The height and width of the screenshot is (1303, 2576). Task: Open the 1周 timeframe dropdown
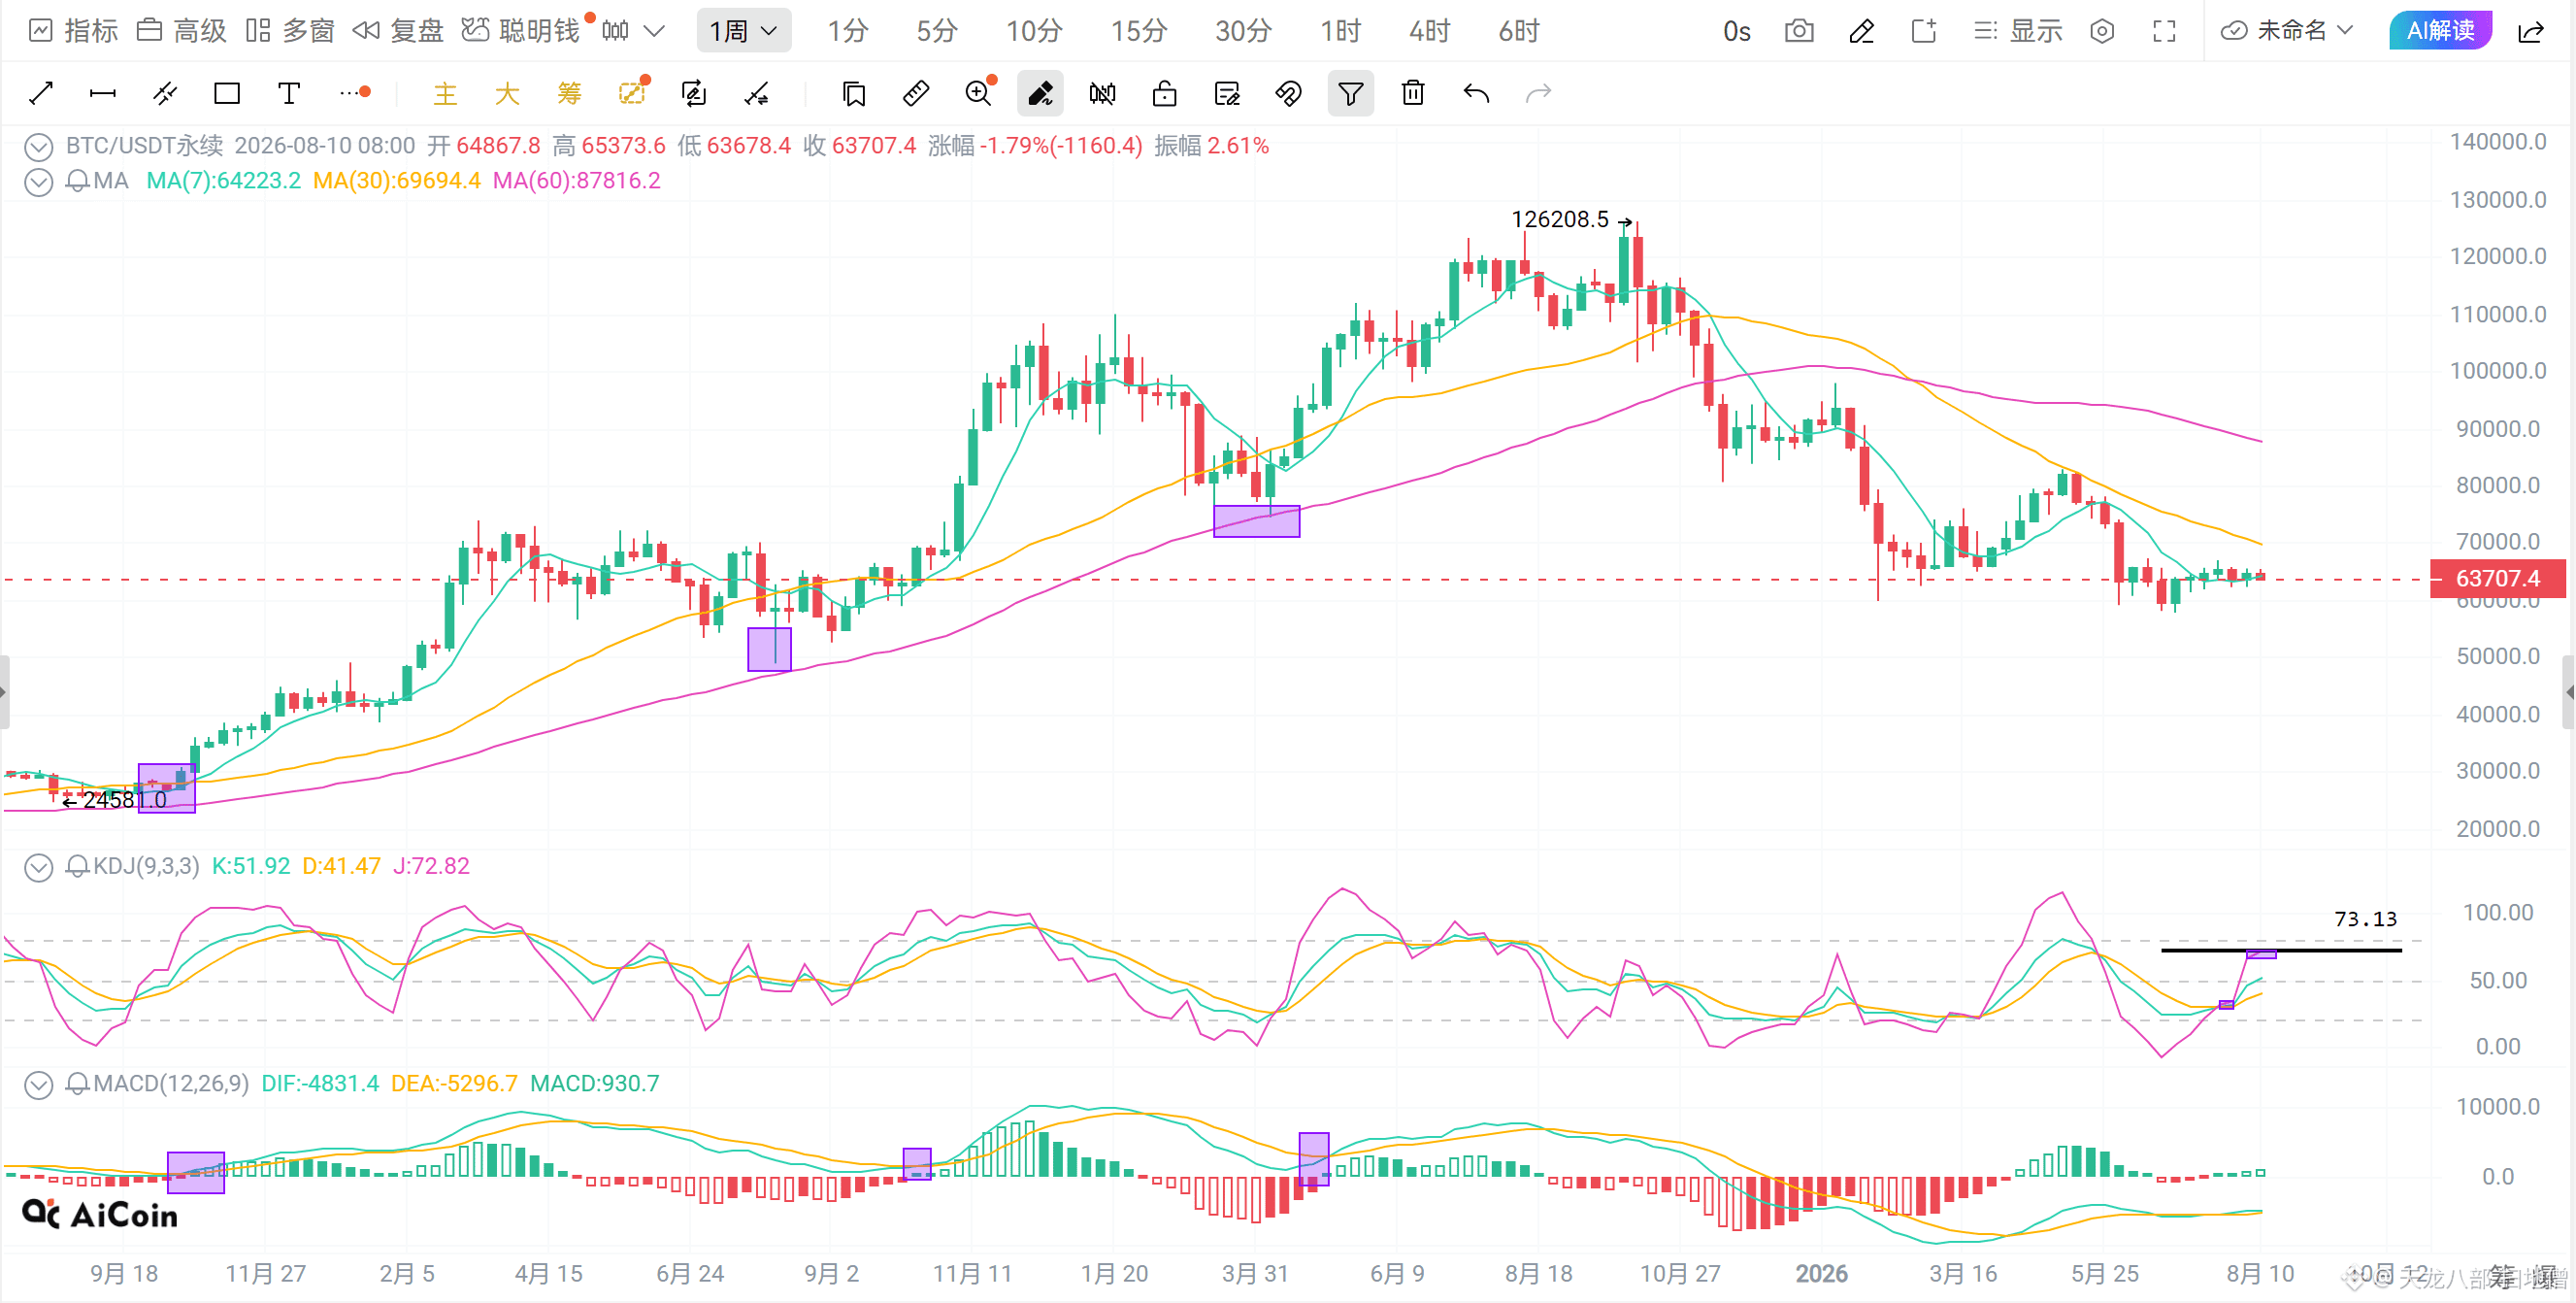pyautogui.click(x=743, y=31)
